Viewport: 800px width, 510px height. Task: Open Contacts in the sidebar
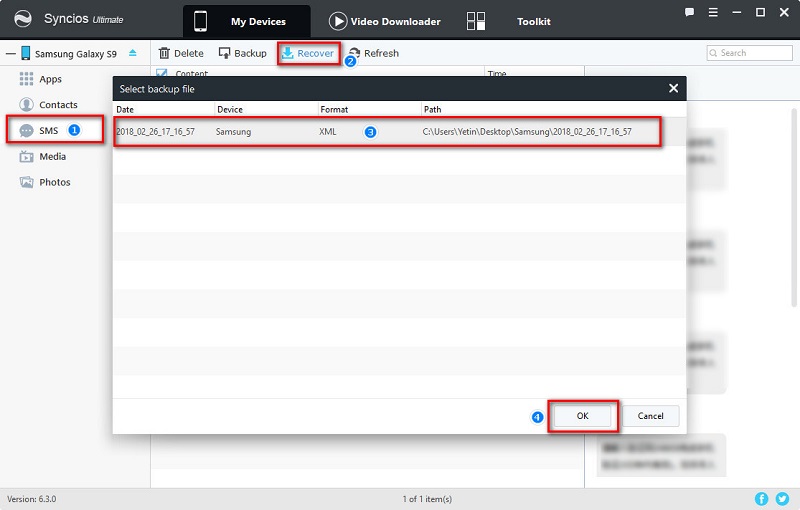point(58,105)
